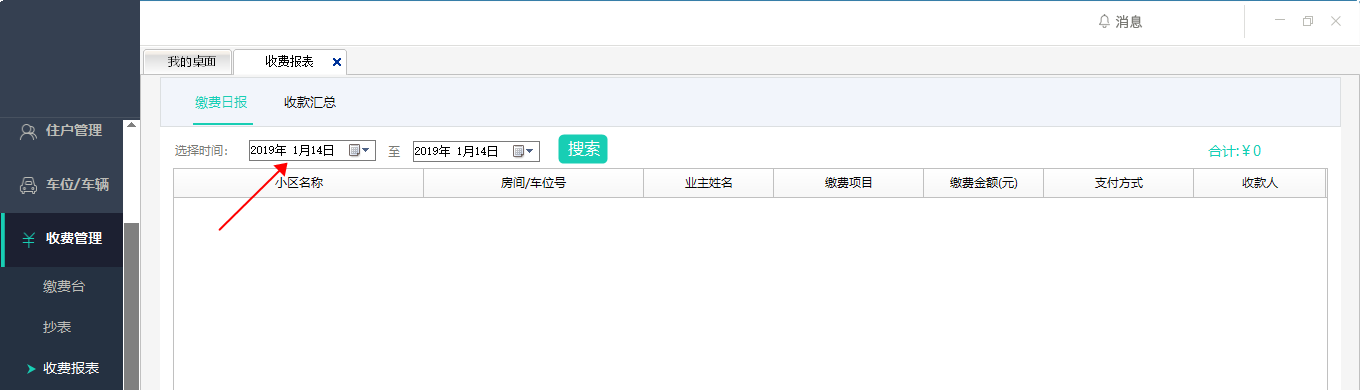
Task: Click the 收费管理 yen icon
Action: [28, 239]
